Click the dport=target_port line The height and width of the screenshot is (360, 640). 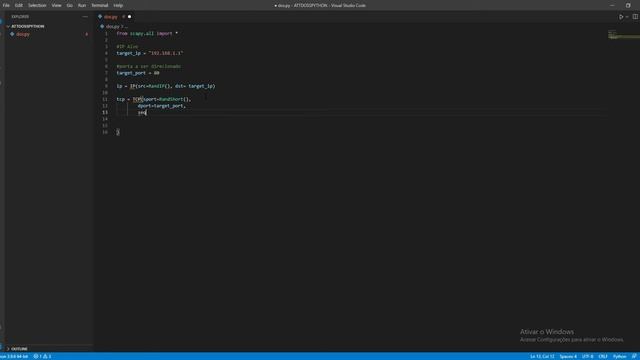[162, 106]
